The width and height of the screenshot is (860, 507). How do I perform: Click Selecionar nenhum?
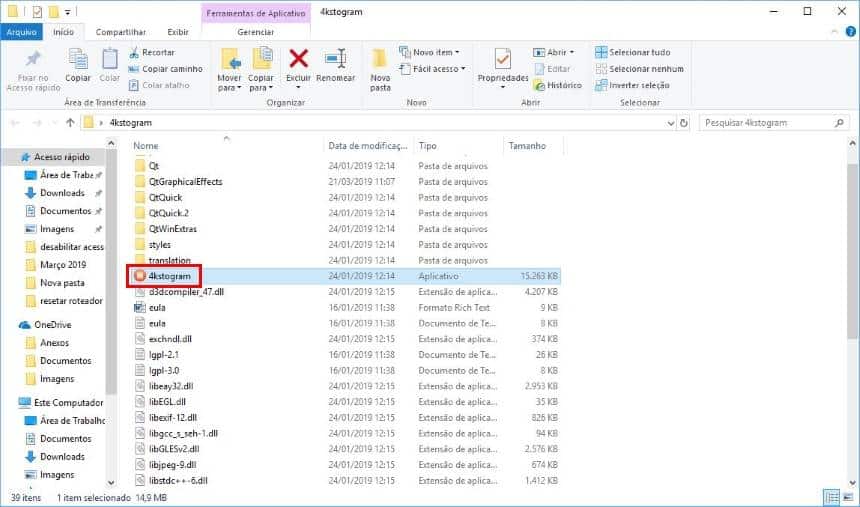[x=640, y=69]
